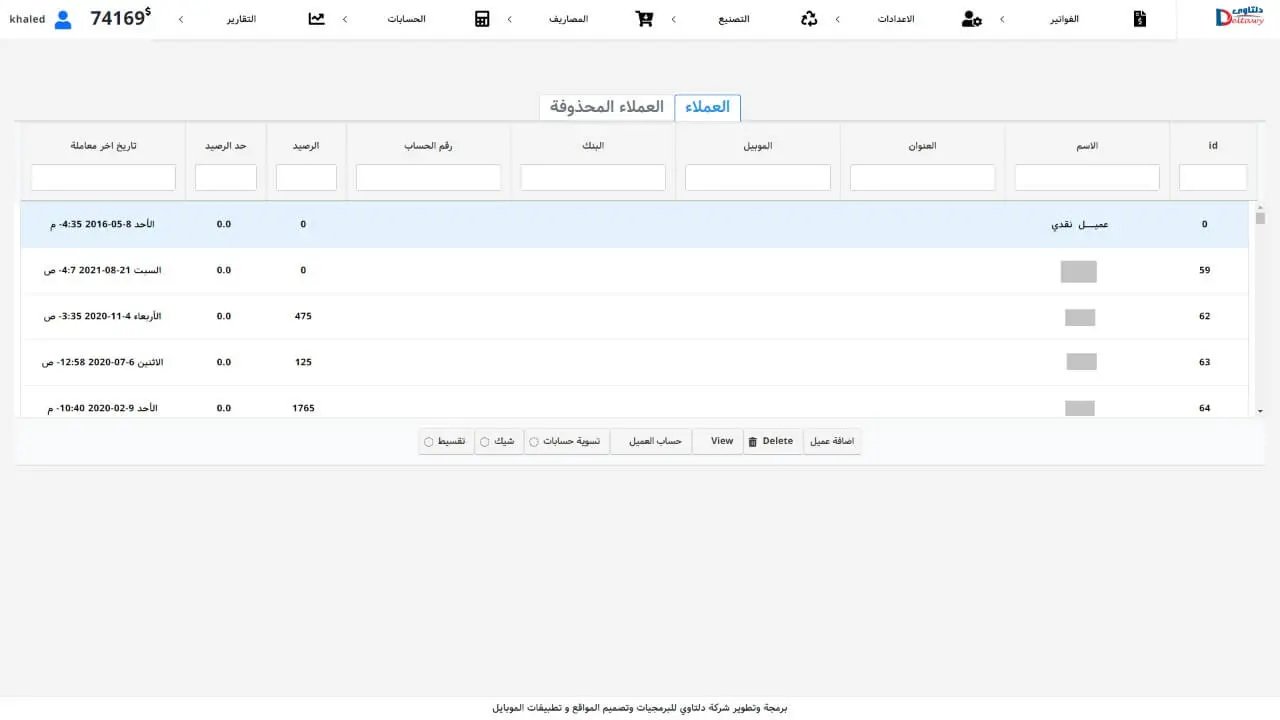This screenshot has width=1280, height=720.
Task: Open the العملاء tab
Action: 707,107
